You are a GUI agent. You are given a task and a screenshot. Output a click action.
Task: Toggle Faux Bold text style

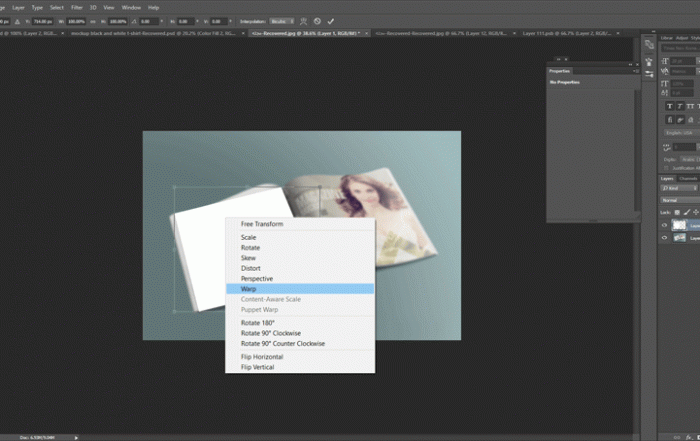click(669, 106)
